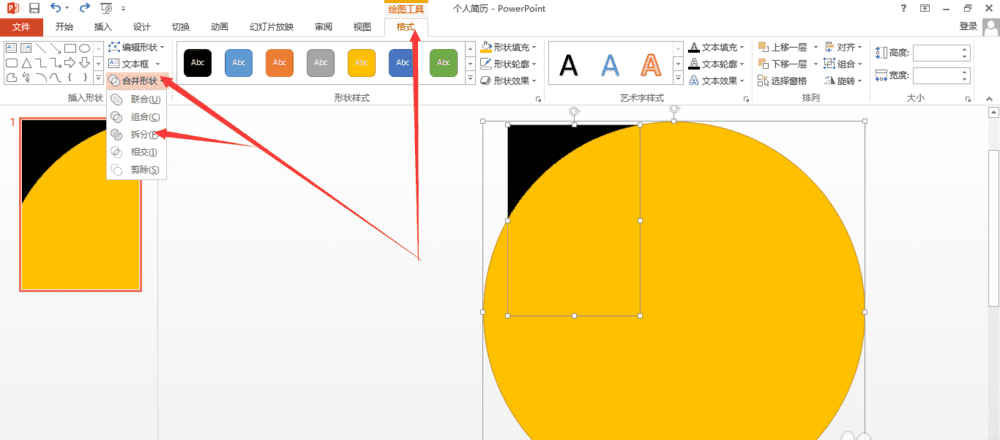Screen dimensions: 1000x440
Task: Apply the yellow Abc shape style
Action: (361, 62)
